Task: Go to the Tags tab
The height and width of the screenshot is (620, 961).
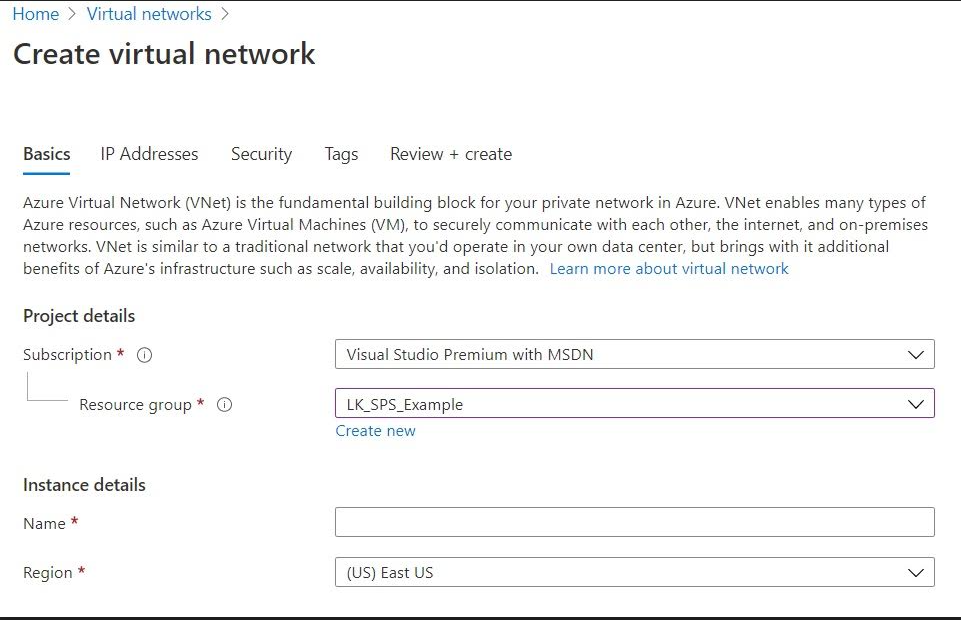Action: (x=341, y=154)
